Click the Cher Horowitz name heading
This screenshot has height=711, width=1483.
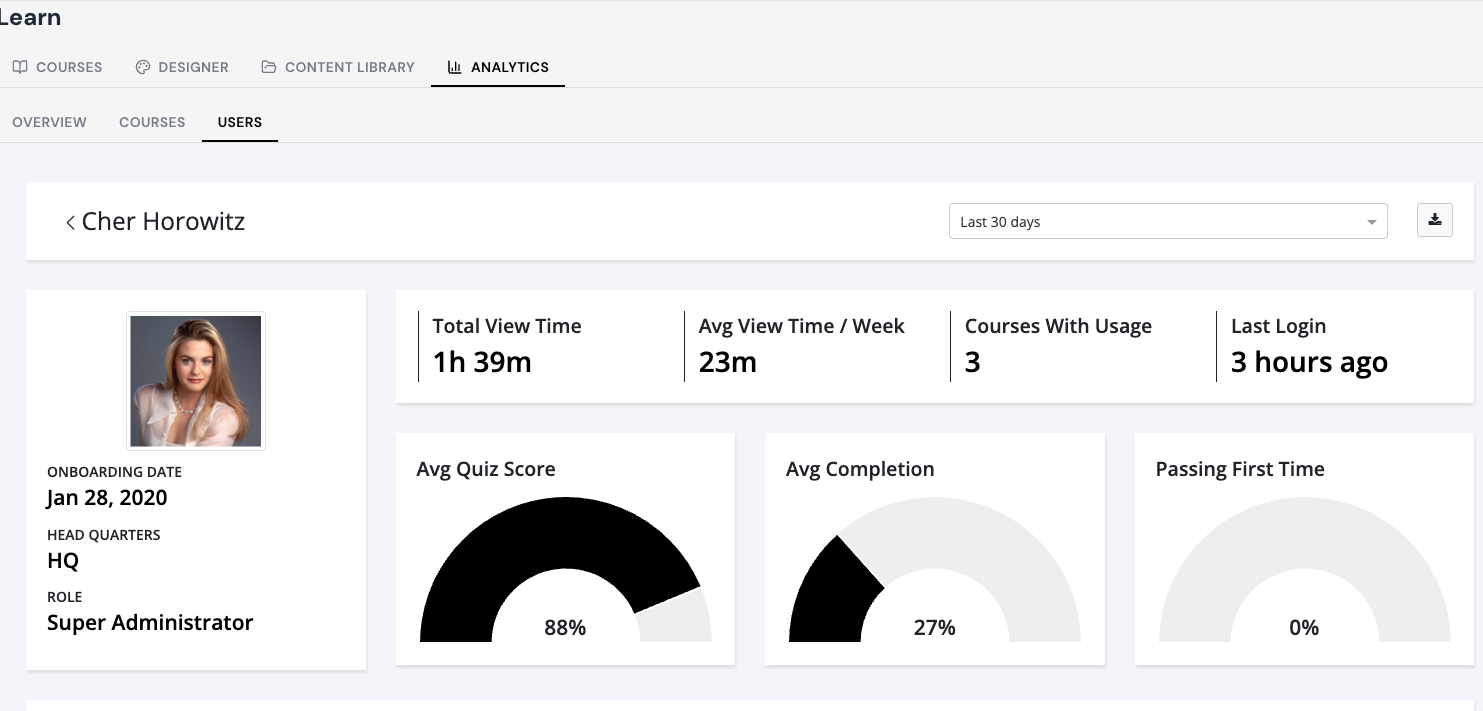(163, 222)
